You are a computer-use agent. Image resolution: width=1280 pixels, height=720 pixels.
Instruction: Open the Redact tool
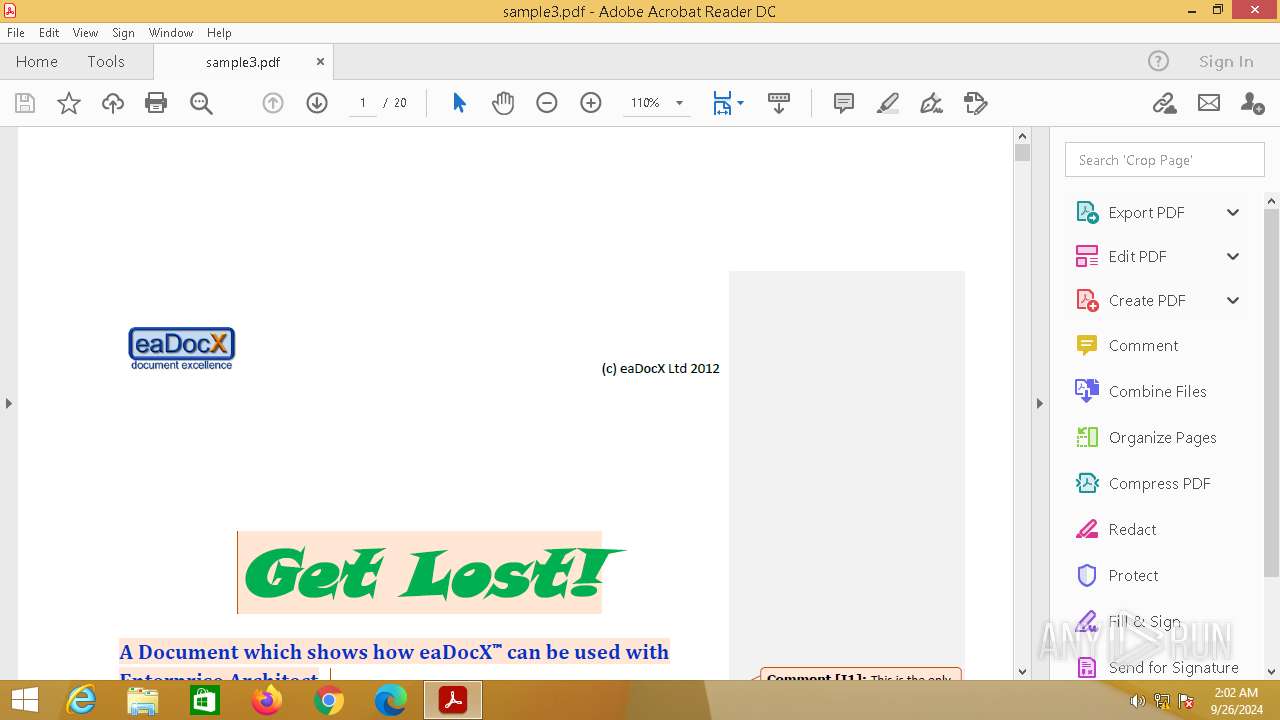click(x=1132, y=530)
